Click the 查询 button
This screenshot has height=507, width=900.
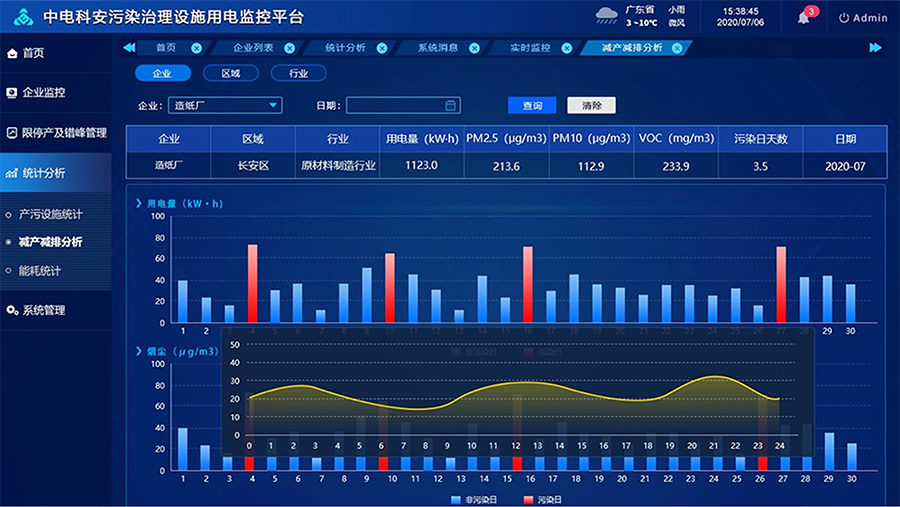(532, 105)
